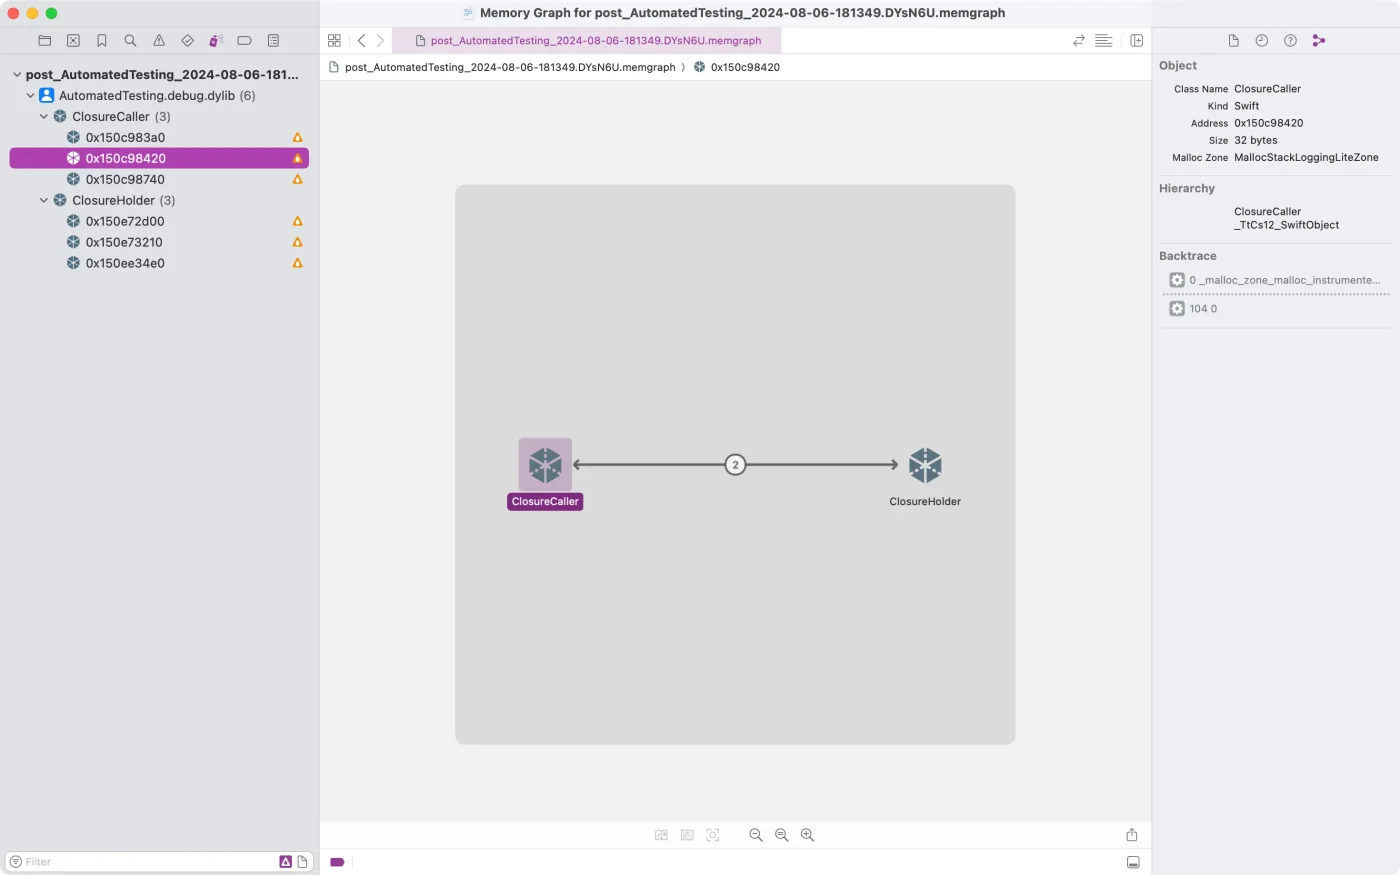Image resolution: width=1400 pixels, height=875 pixels.
Task: Open the History inspector clock icon
Action: tap(1261, 41)
